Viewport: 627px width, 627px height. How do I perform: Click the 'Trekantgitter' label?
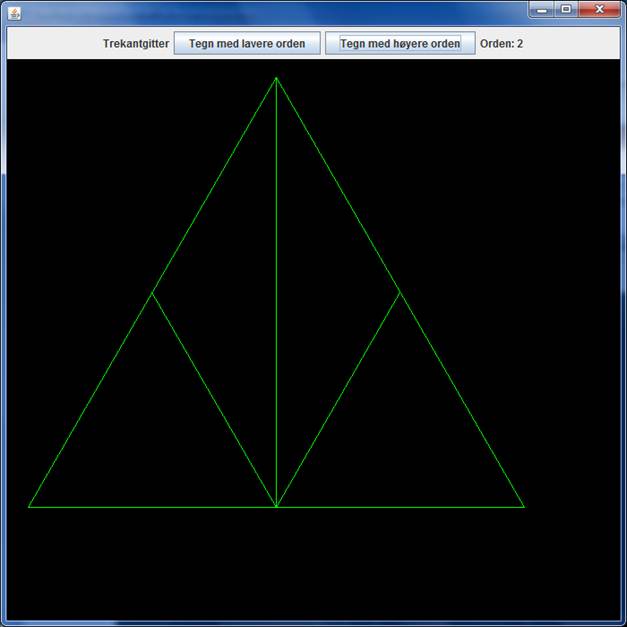point(136,44)
